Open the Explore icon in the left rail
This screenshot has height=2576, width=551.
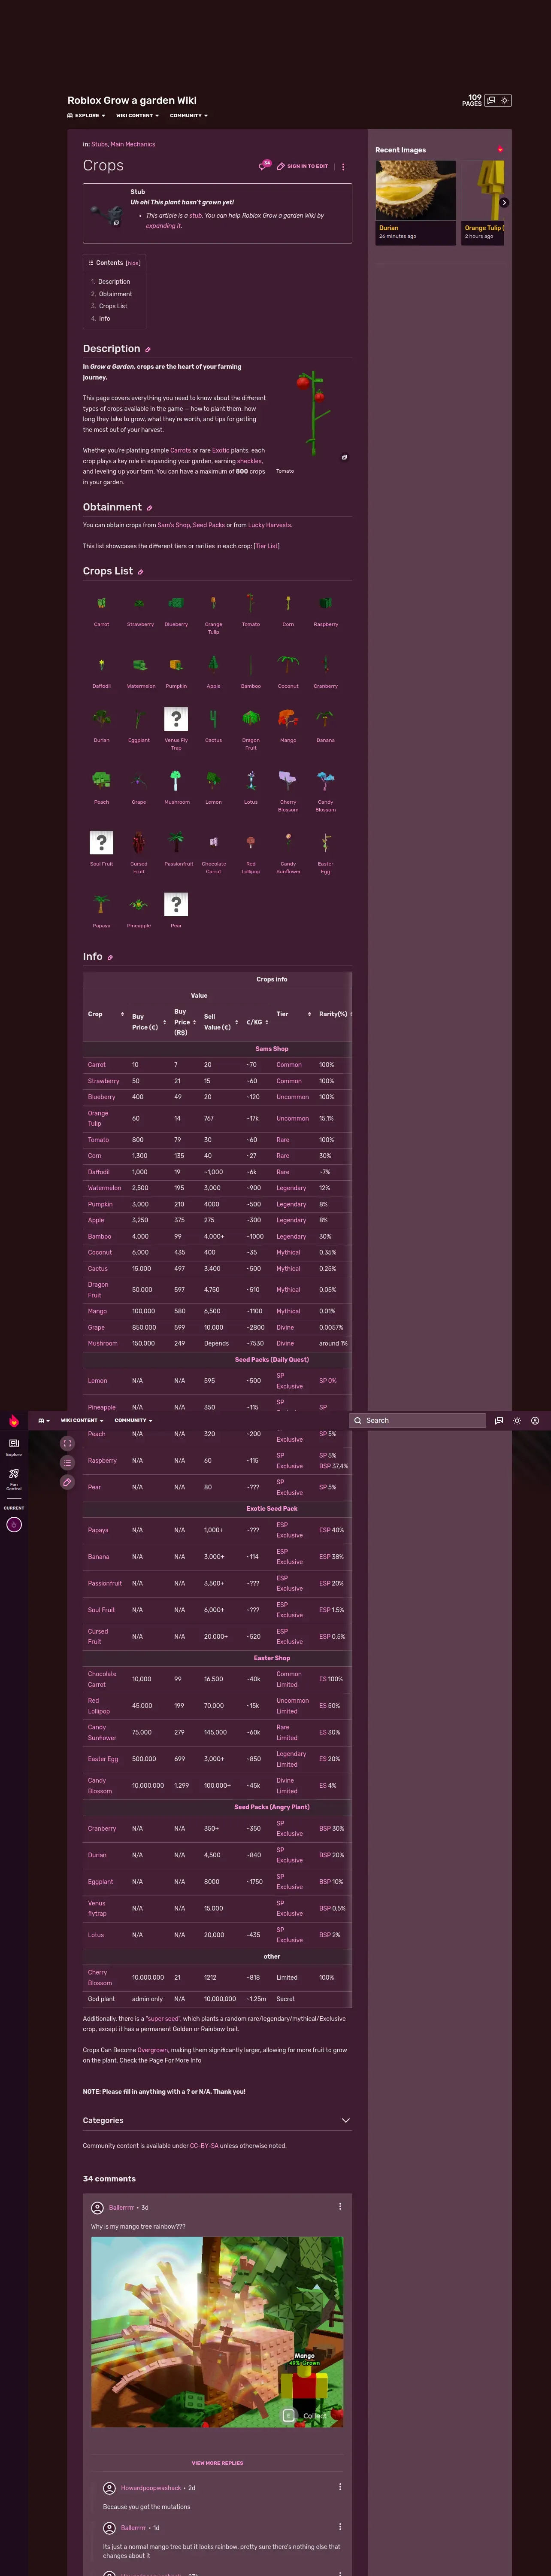click(14, 1446)
